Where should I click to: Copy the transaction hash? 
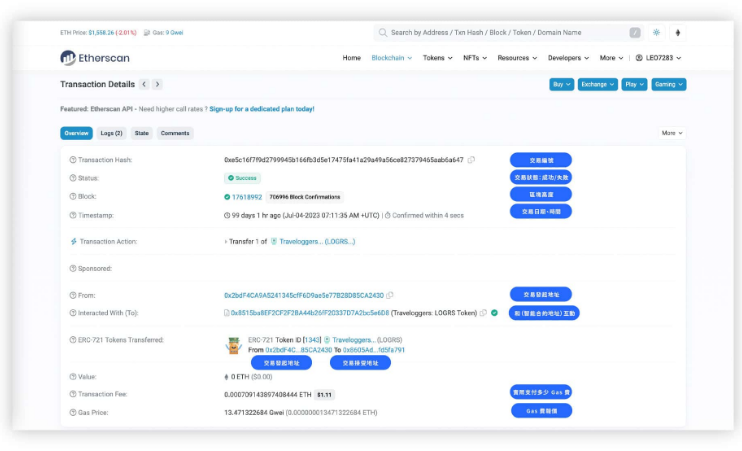coord(471,160)
